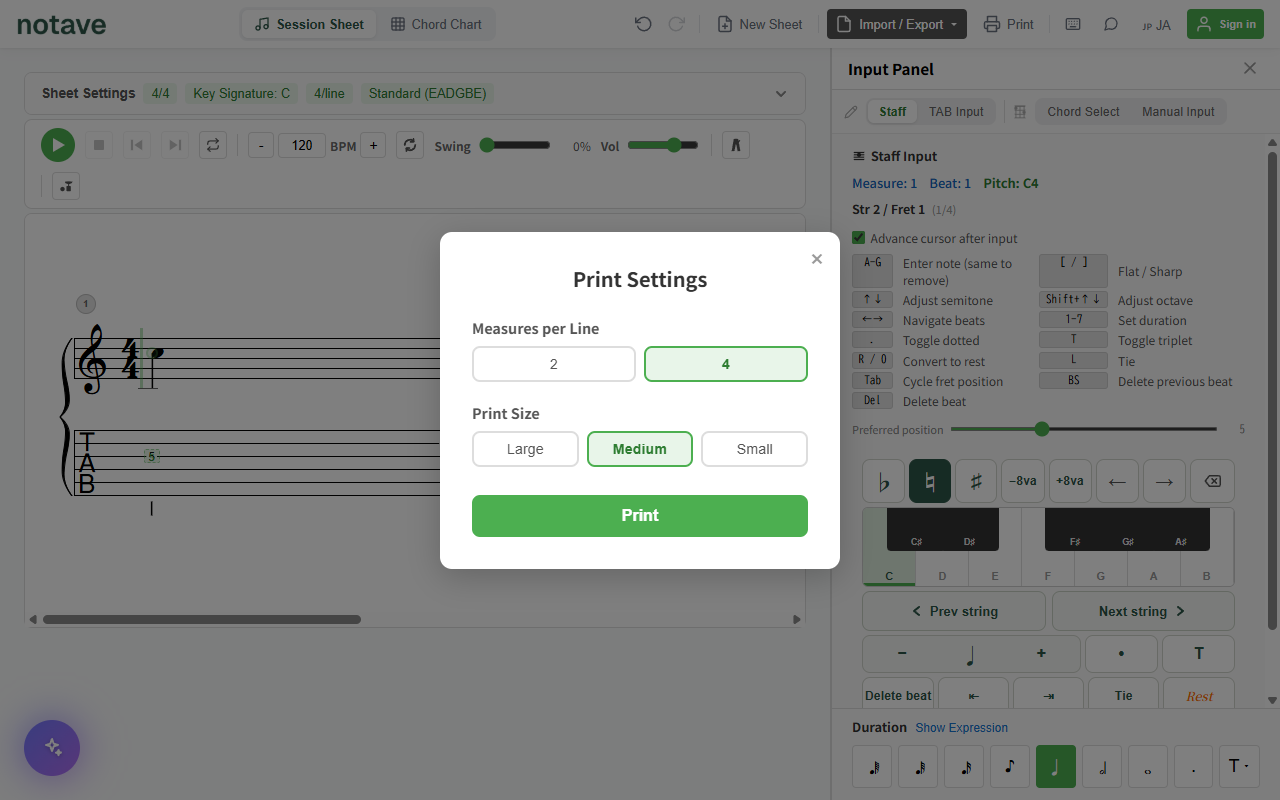Select eighth note duration
The height and width of the screenshot is (800, 1280).
1010,766
